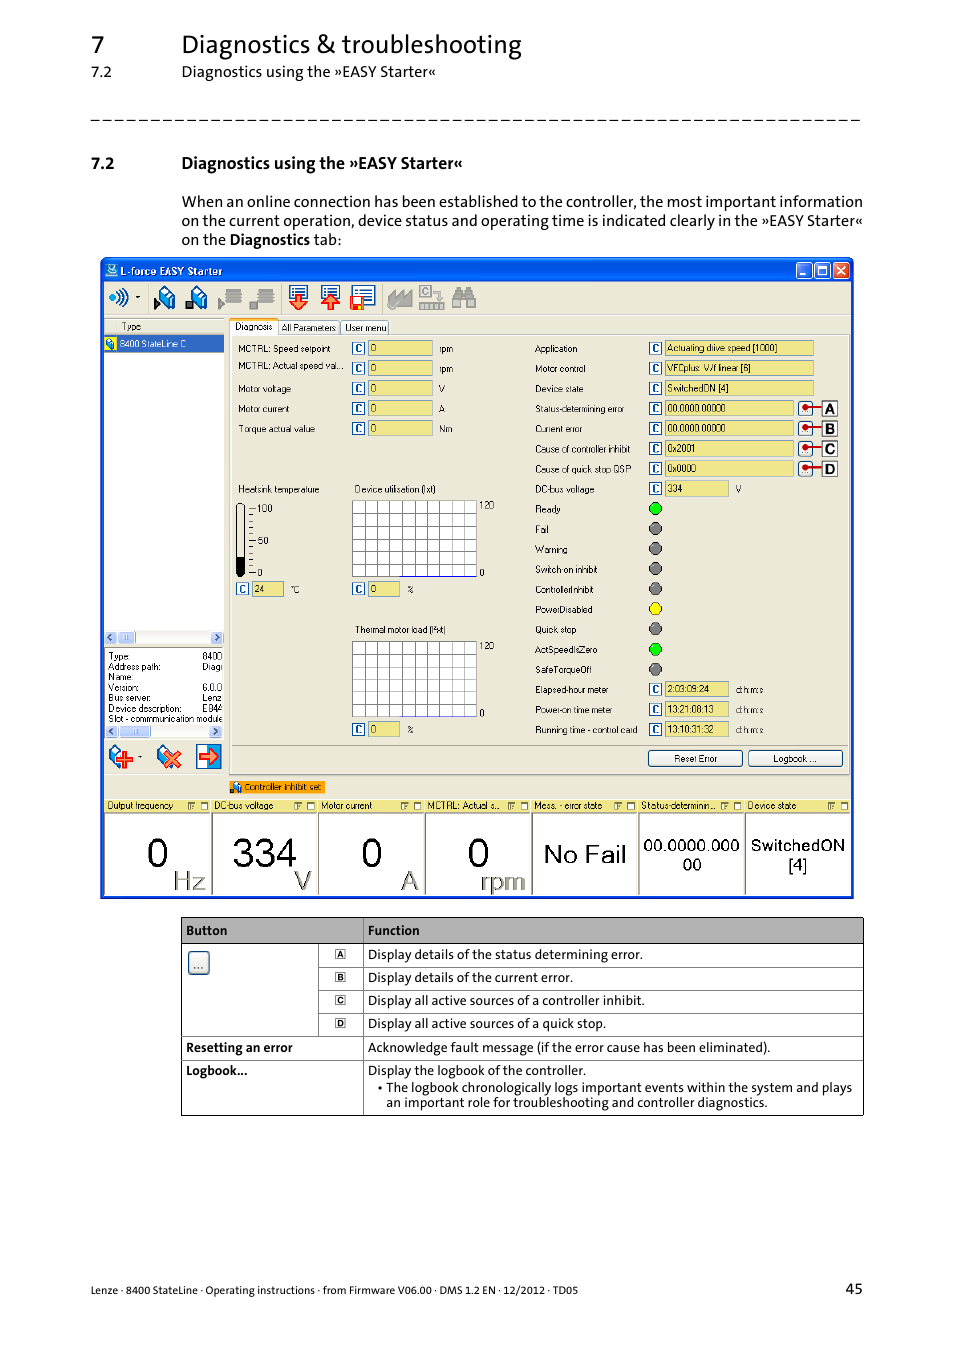Click the remove device red X icon
This screenshot has height=1350, width=954.
pyautogui.click(x=169, y=757)
